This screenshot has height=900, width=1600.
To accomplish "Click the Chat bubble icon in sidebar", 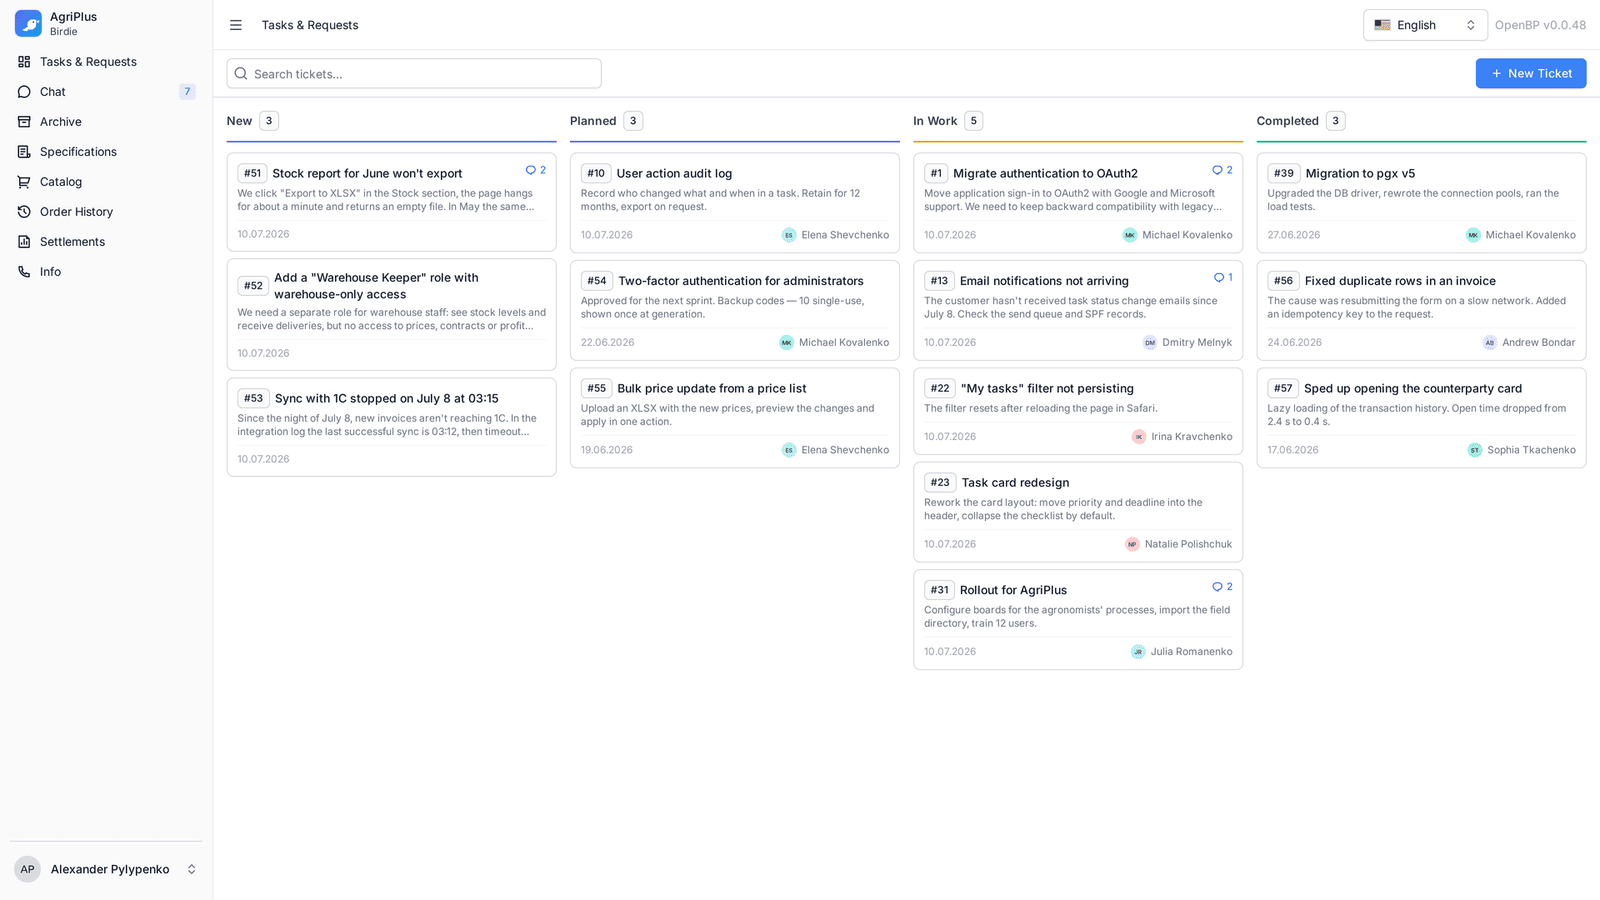I will tap(24, 92).
